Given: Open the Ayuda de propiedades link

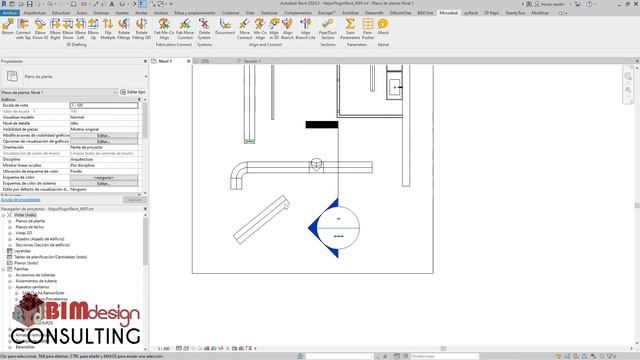Looking at the screenshot, I should coord(20,200).
